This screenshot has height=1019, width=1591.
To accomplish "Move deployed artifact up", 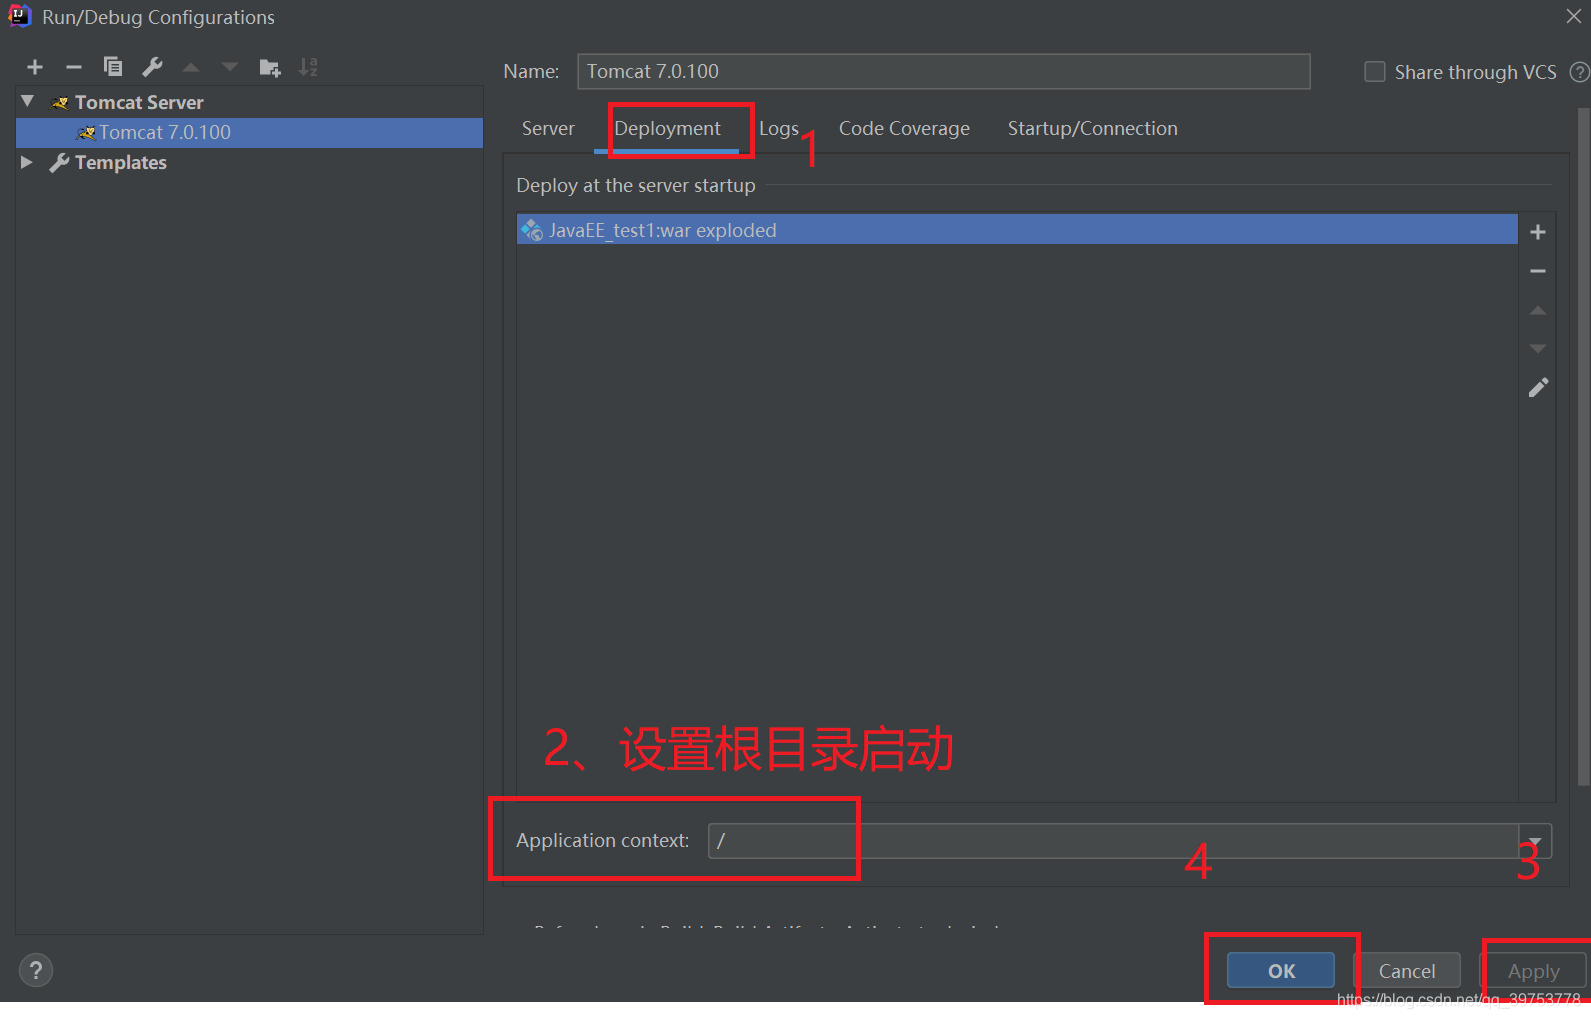I will [x=1538, y=310].
